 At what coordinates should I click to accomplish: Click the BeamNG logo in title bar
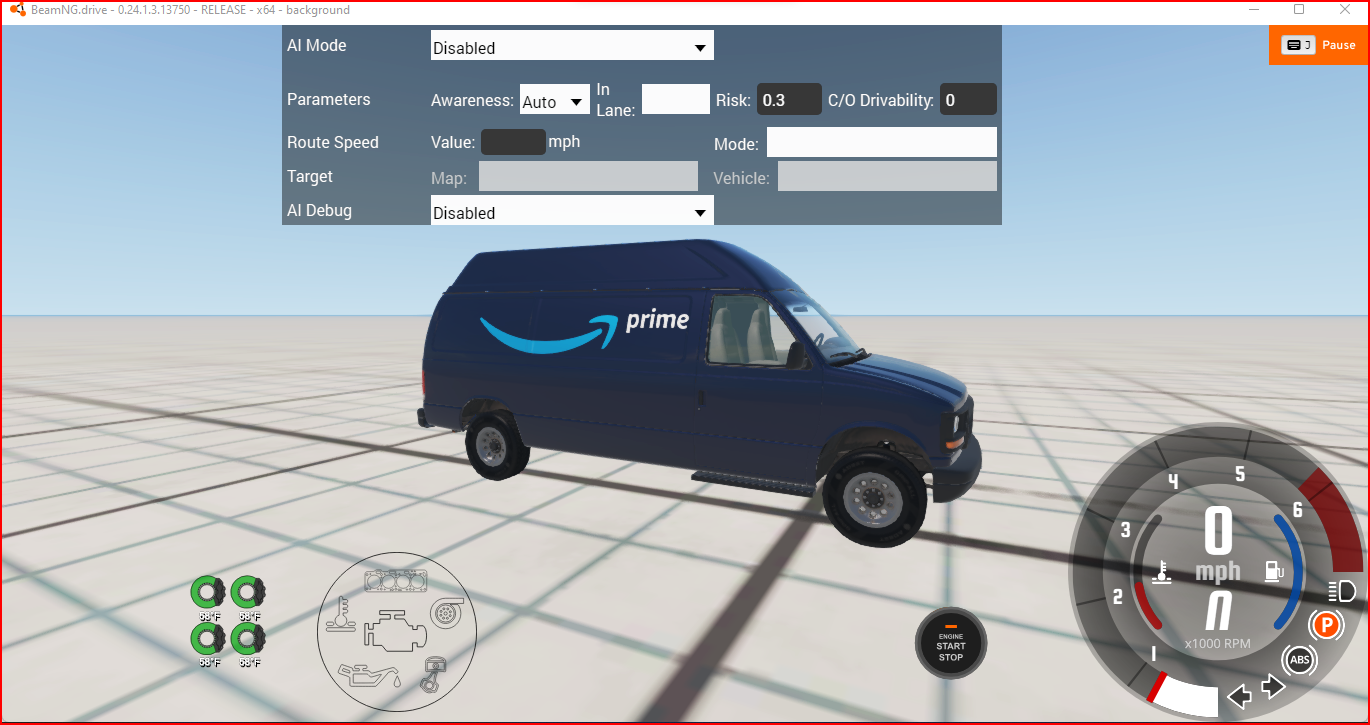(16, 10)
